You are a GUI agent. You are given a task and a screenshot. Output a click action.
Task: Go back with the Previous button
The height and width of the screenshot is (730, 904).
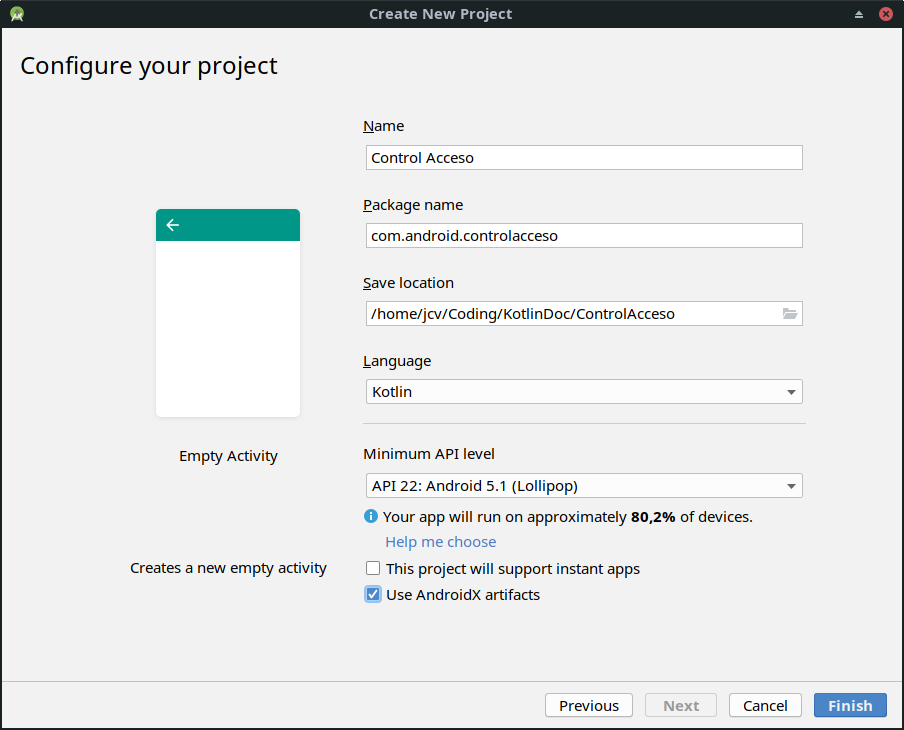[x=589, y=705]
